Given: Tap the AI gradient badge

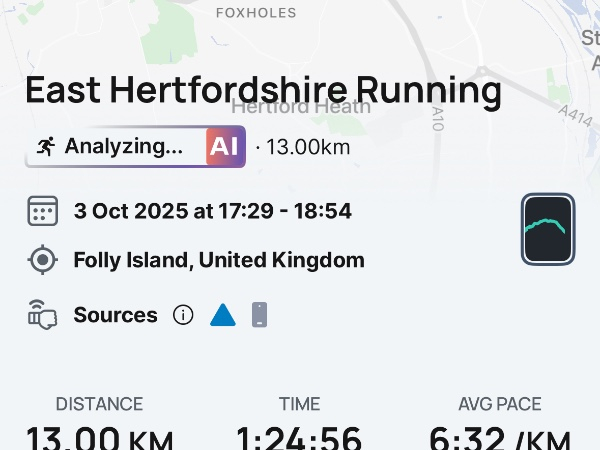Looking at the screenshot, I should point(225,146).
